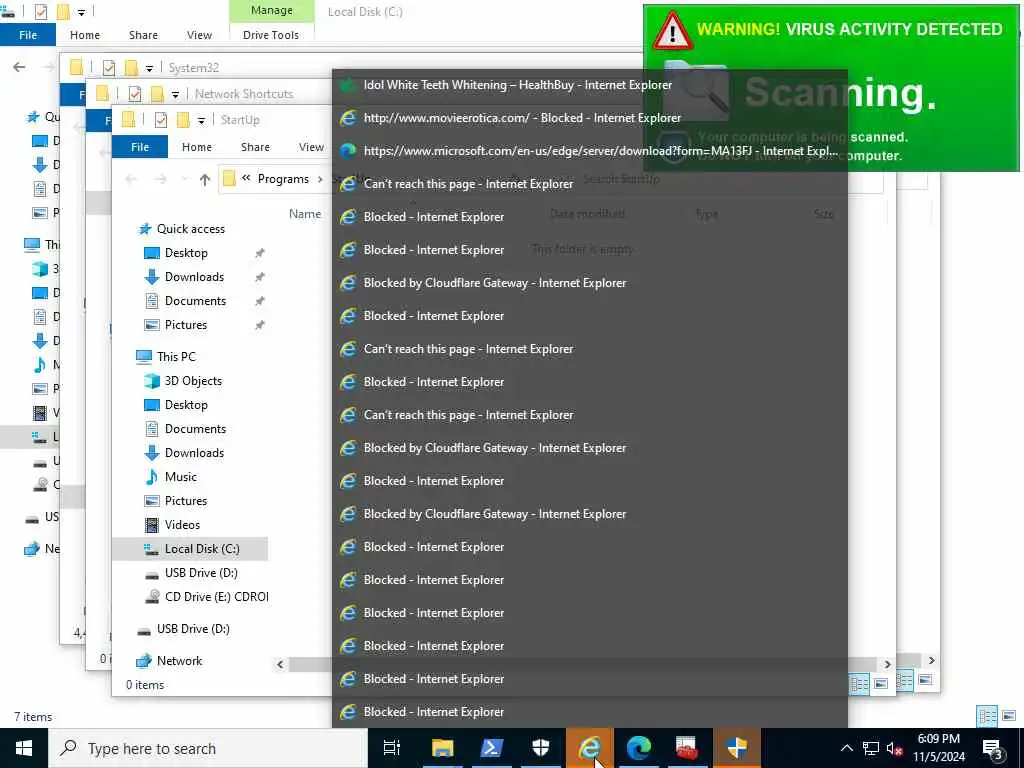Open the Windows Start menu
Viewport: 1024px width, 768px height.
click(x=24, y=748)
